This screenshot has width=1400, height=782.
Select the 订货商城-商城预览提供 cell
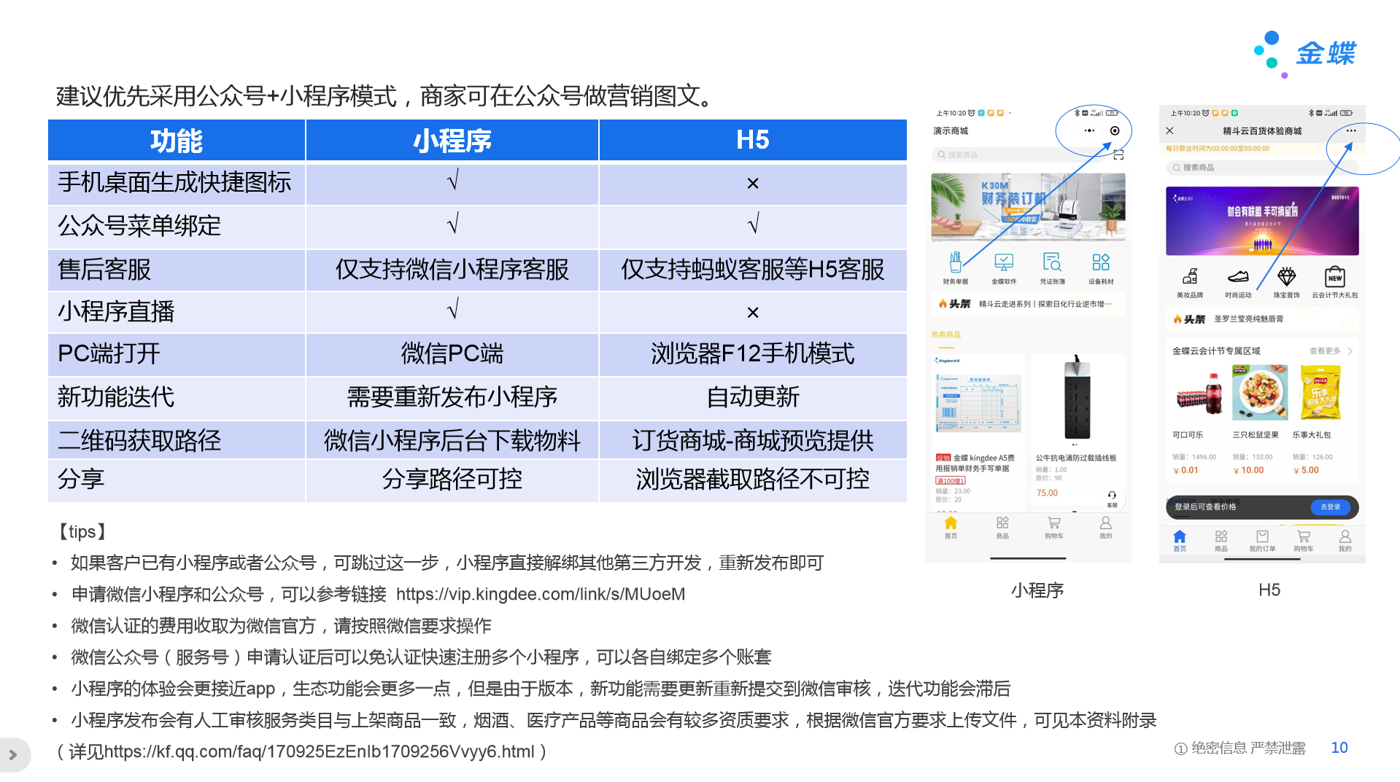(x=753, y=440)
